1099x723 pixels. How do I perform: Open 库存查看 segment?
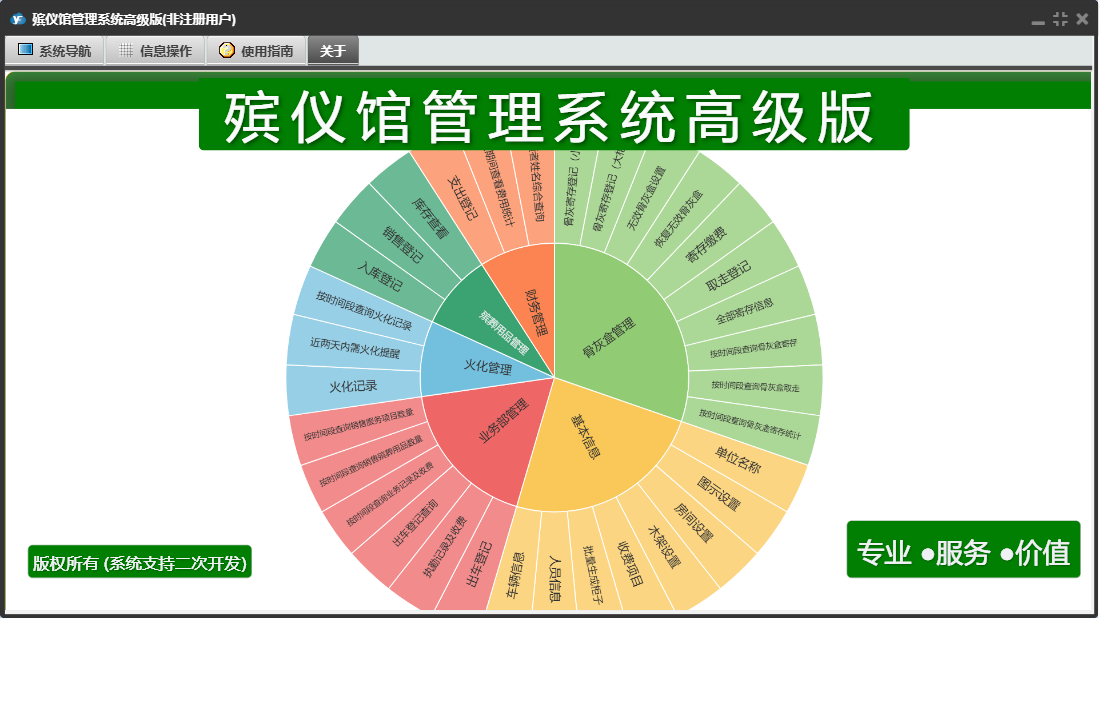point(430,217)
